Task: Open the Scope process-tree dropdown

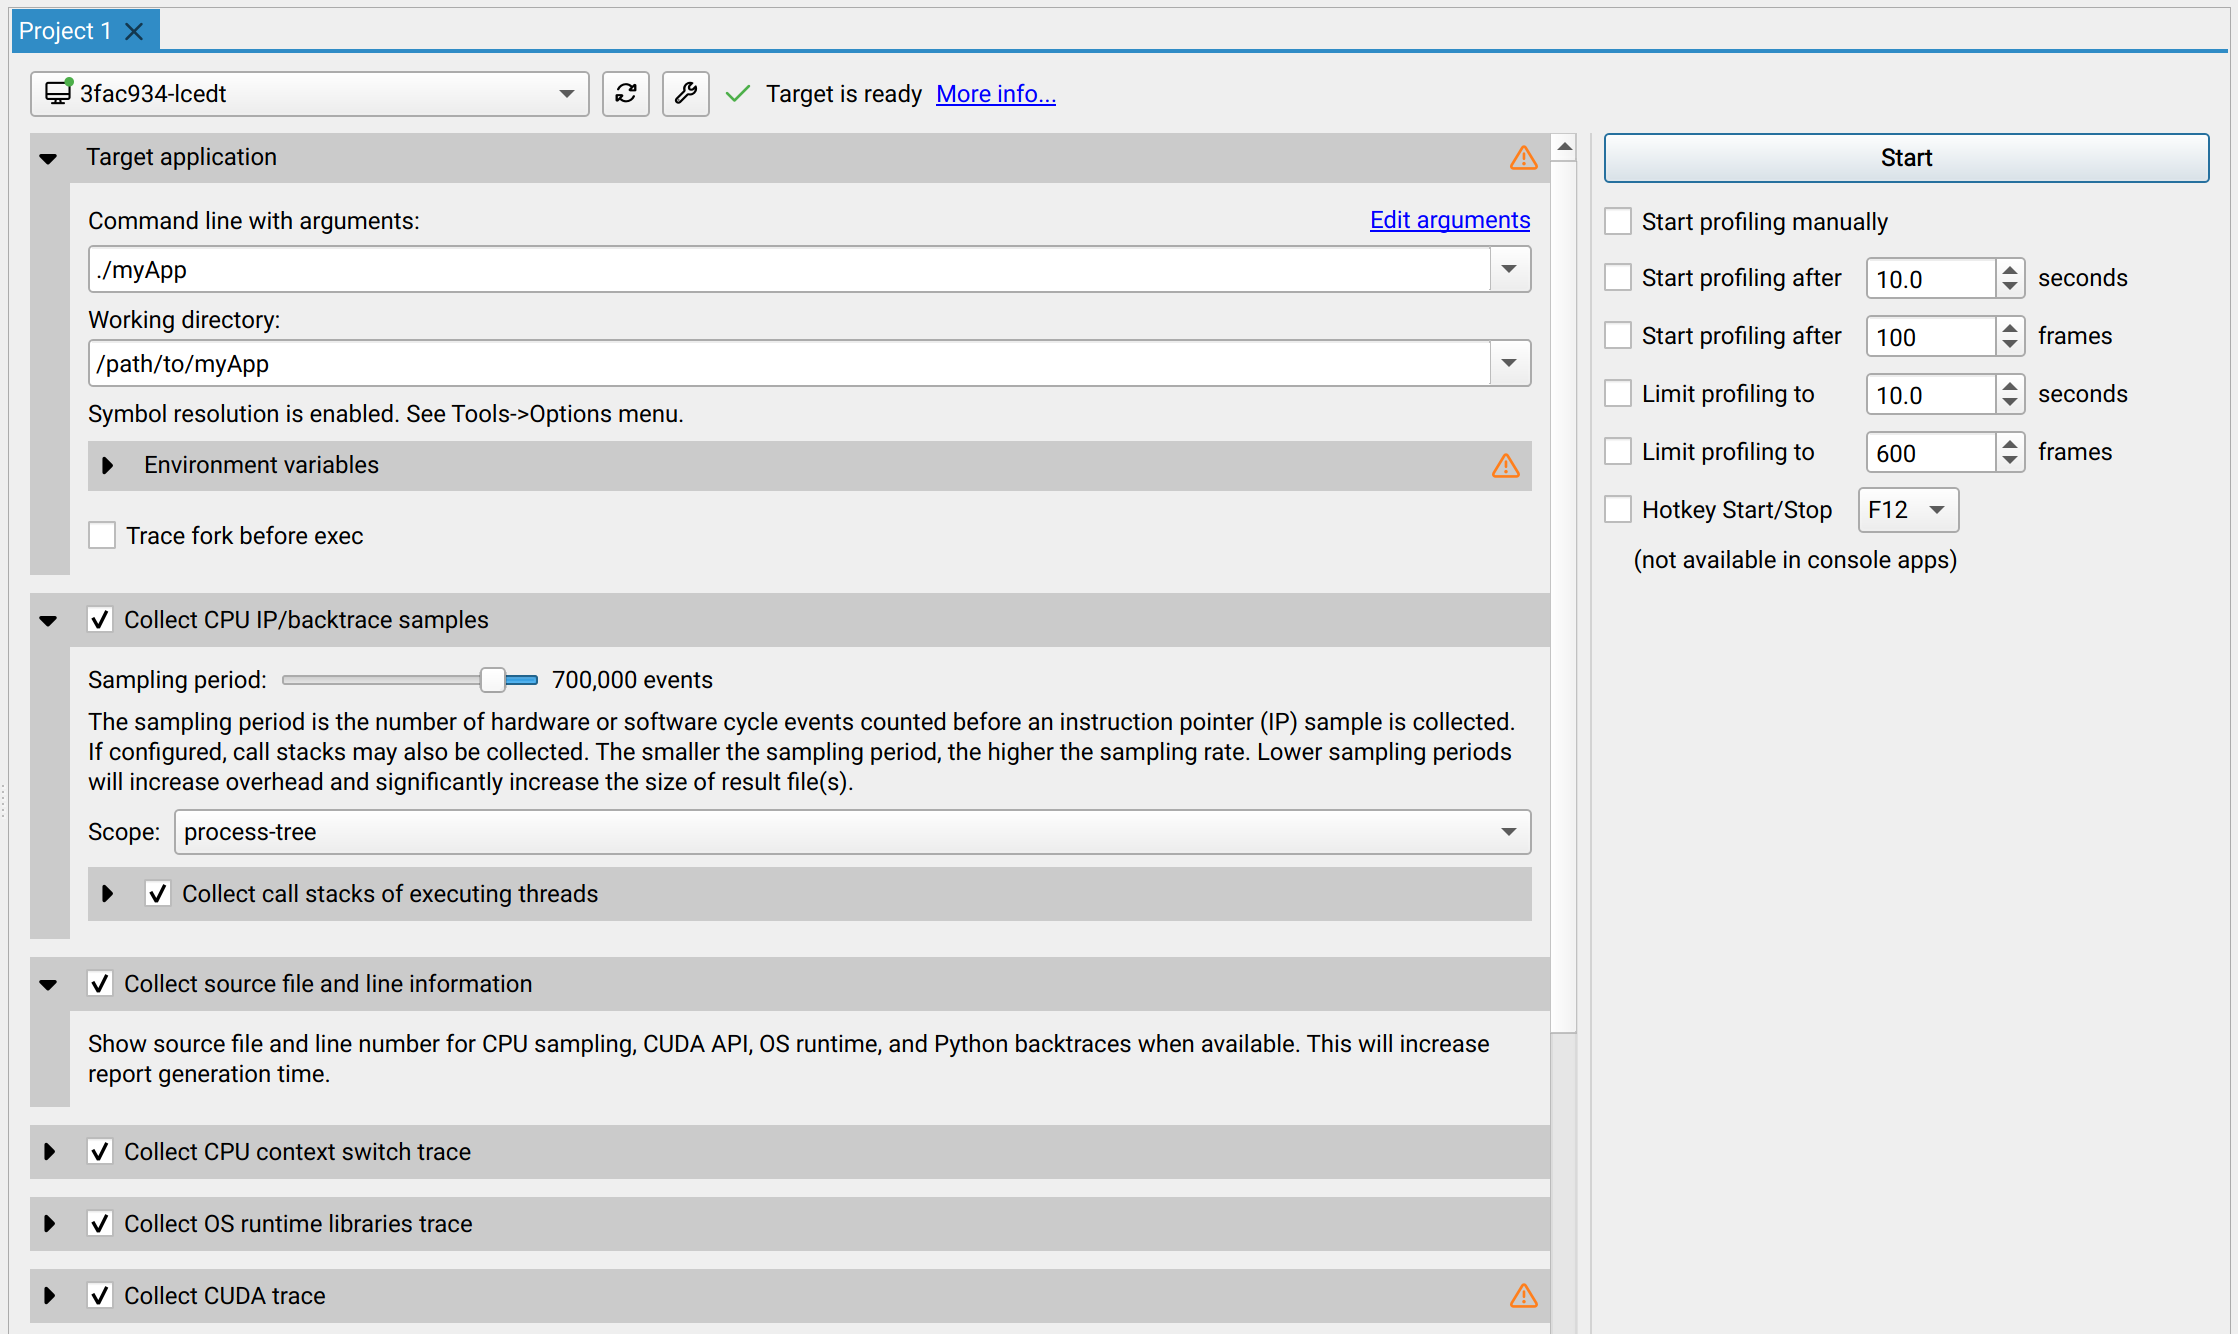Action: point(852,832)
